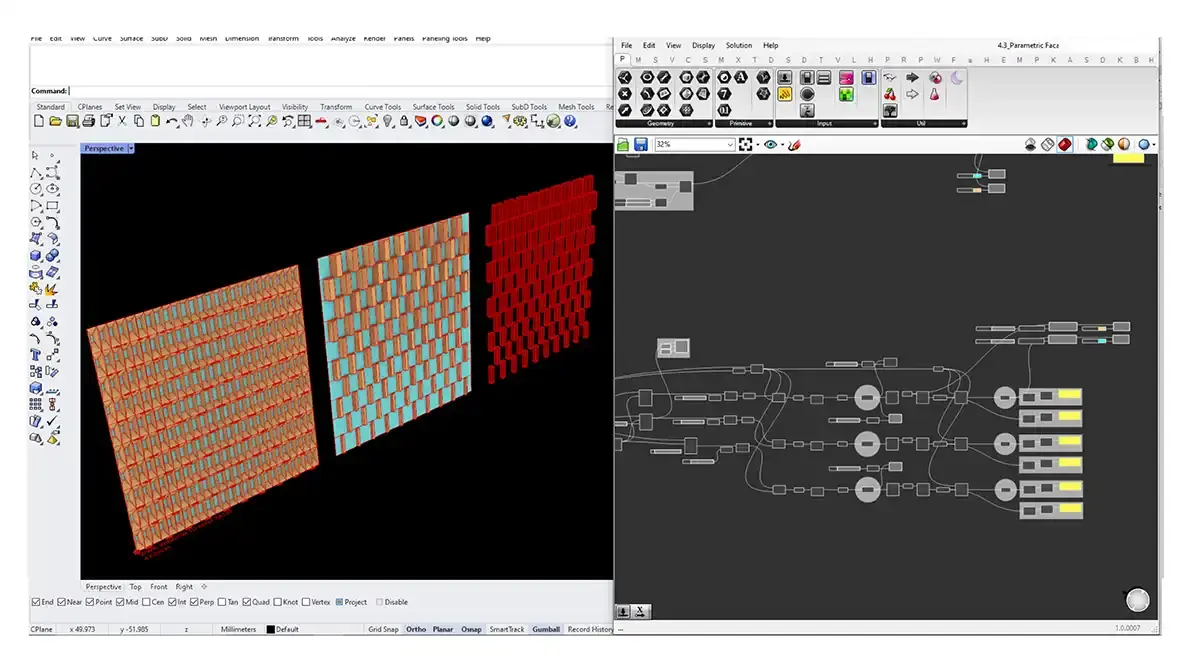This screenshot has width=1190, height=666.
Task: Click the Zoom Extents icon in Rhino toolbar
Action: coord(256,121)
